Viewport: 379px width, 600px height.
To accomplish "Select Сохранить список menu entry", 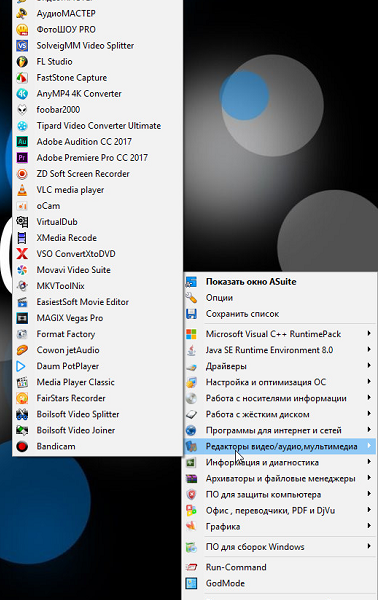I will point(280,314).
